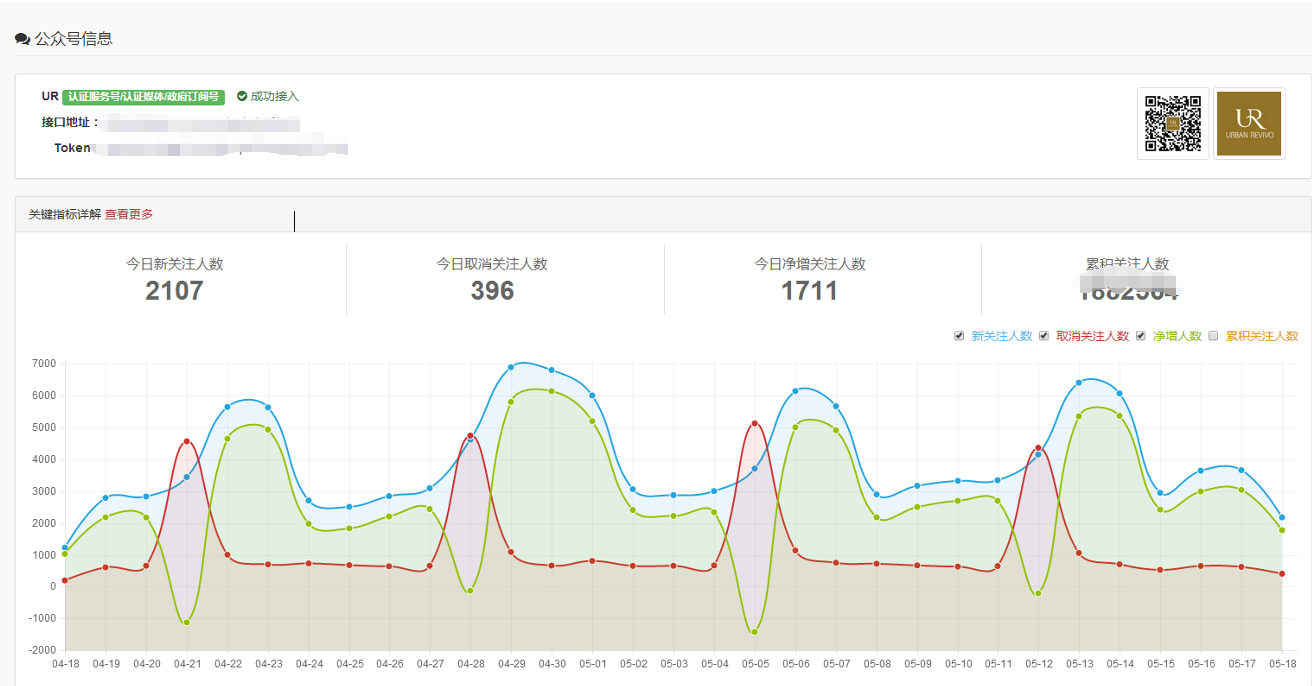Click the red peak point on 04-28
Screen dimensions: 1312x686
470,436
